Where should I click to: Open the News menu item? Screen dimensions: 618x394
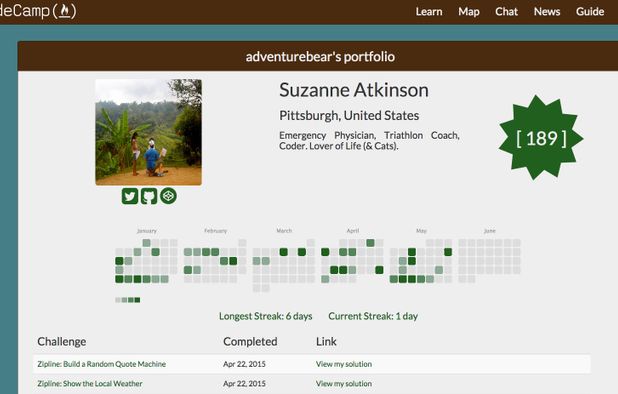tap(547, 11)
